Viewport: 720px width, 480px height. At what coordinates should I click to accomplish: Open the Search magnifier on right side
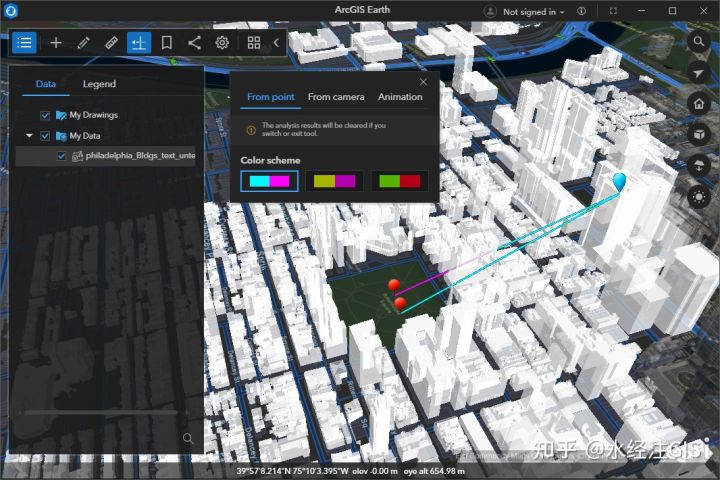(x=698, y=42)
